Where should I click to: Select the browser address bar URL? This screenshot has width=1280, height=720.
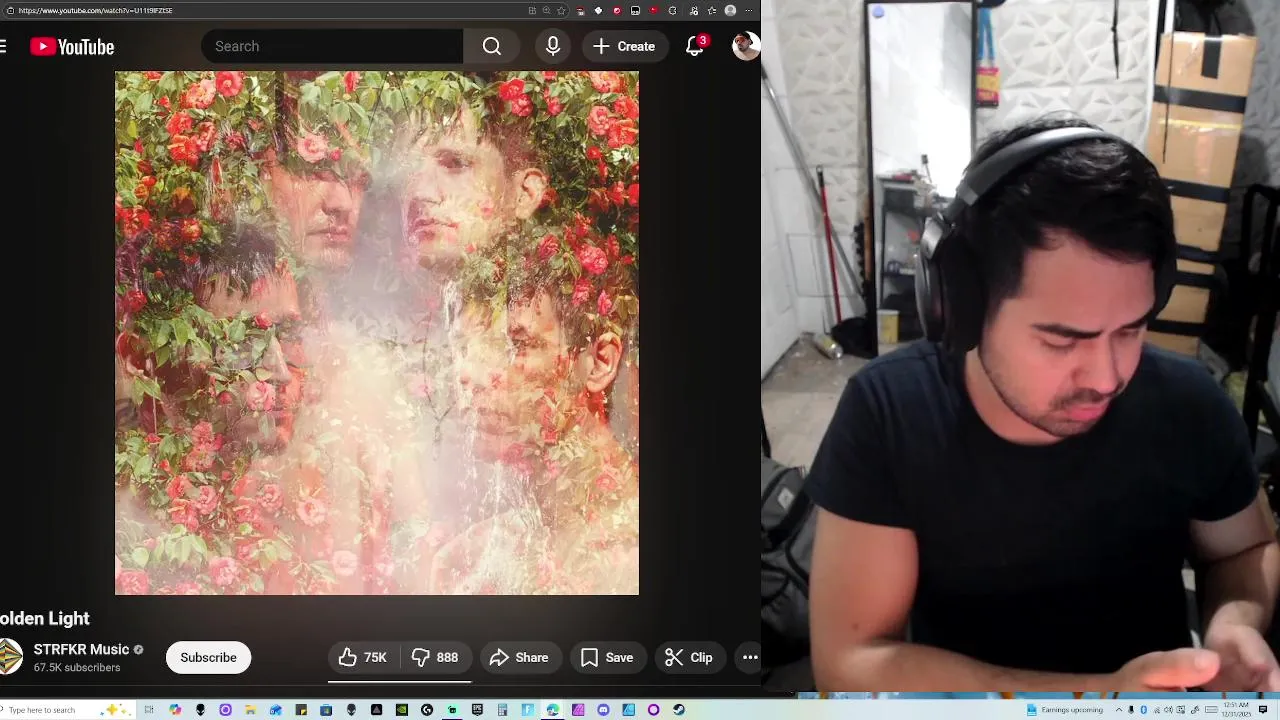coord(95,10)
